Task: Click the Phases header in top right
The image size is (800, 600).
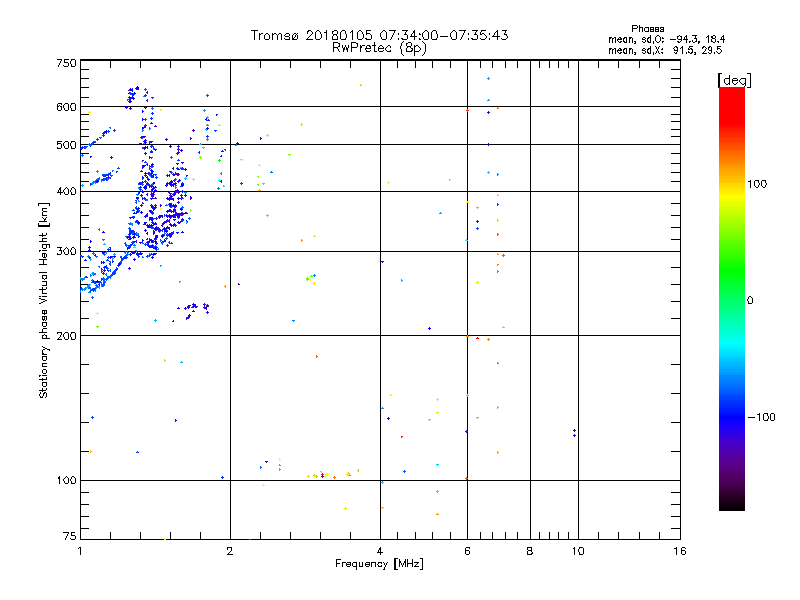Action: [647, 29]
